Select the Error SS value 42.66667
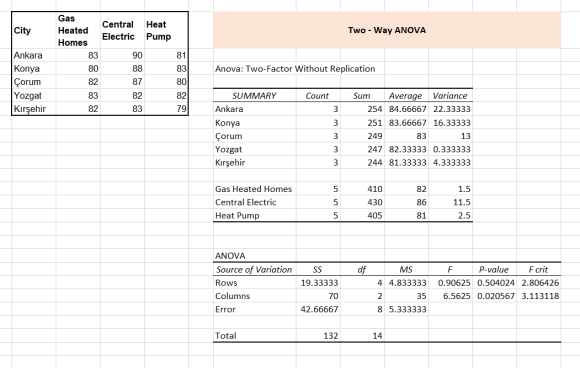This screenshot has width=580, height=368. (x=318, y=310)
